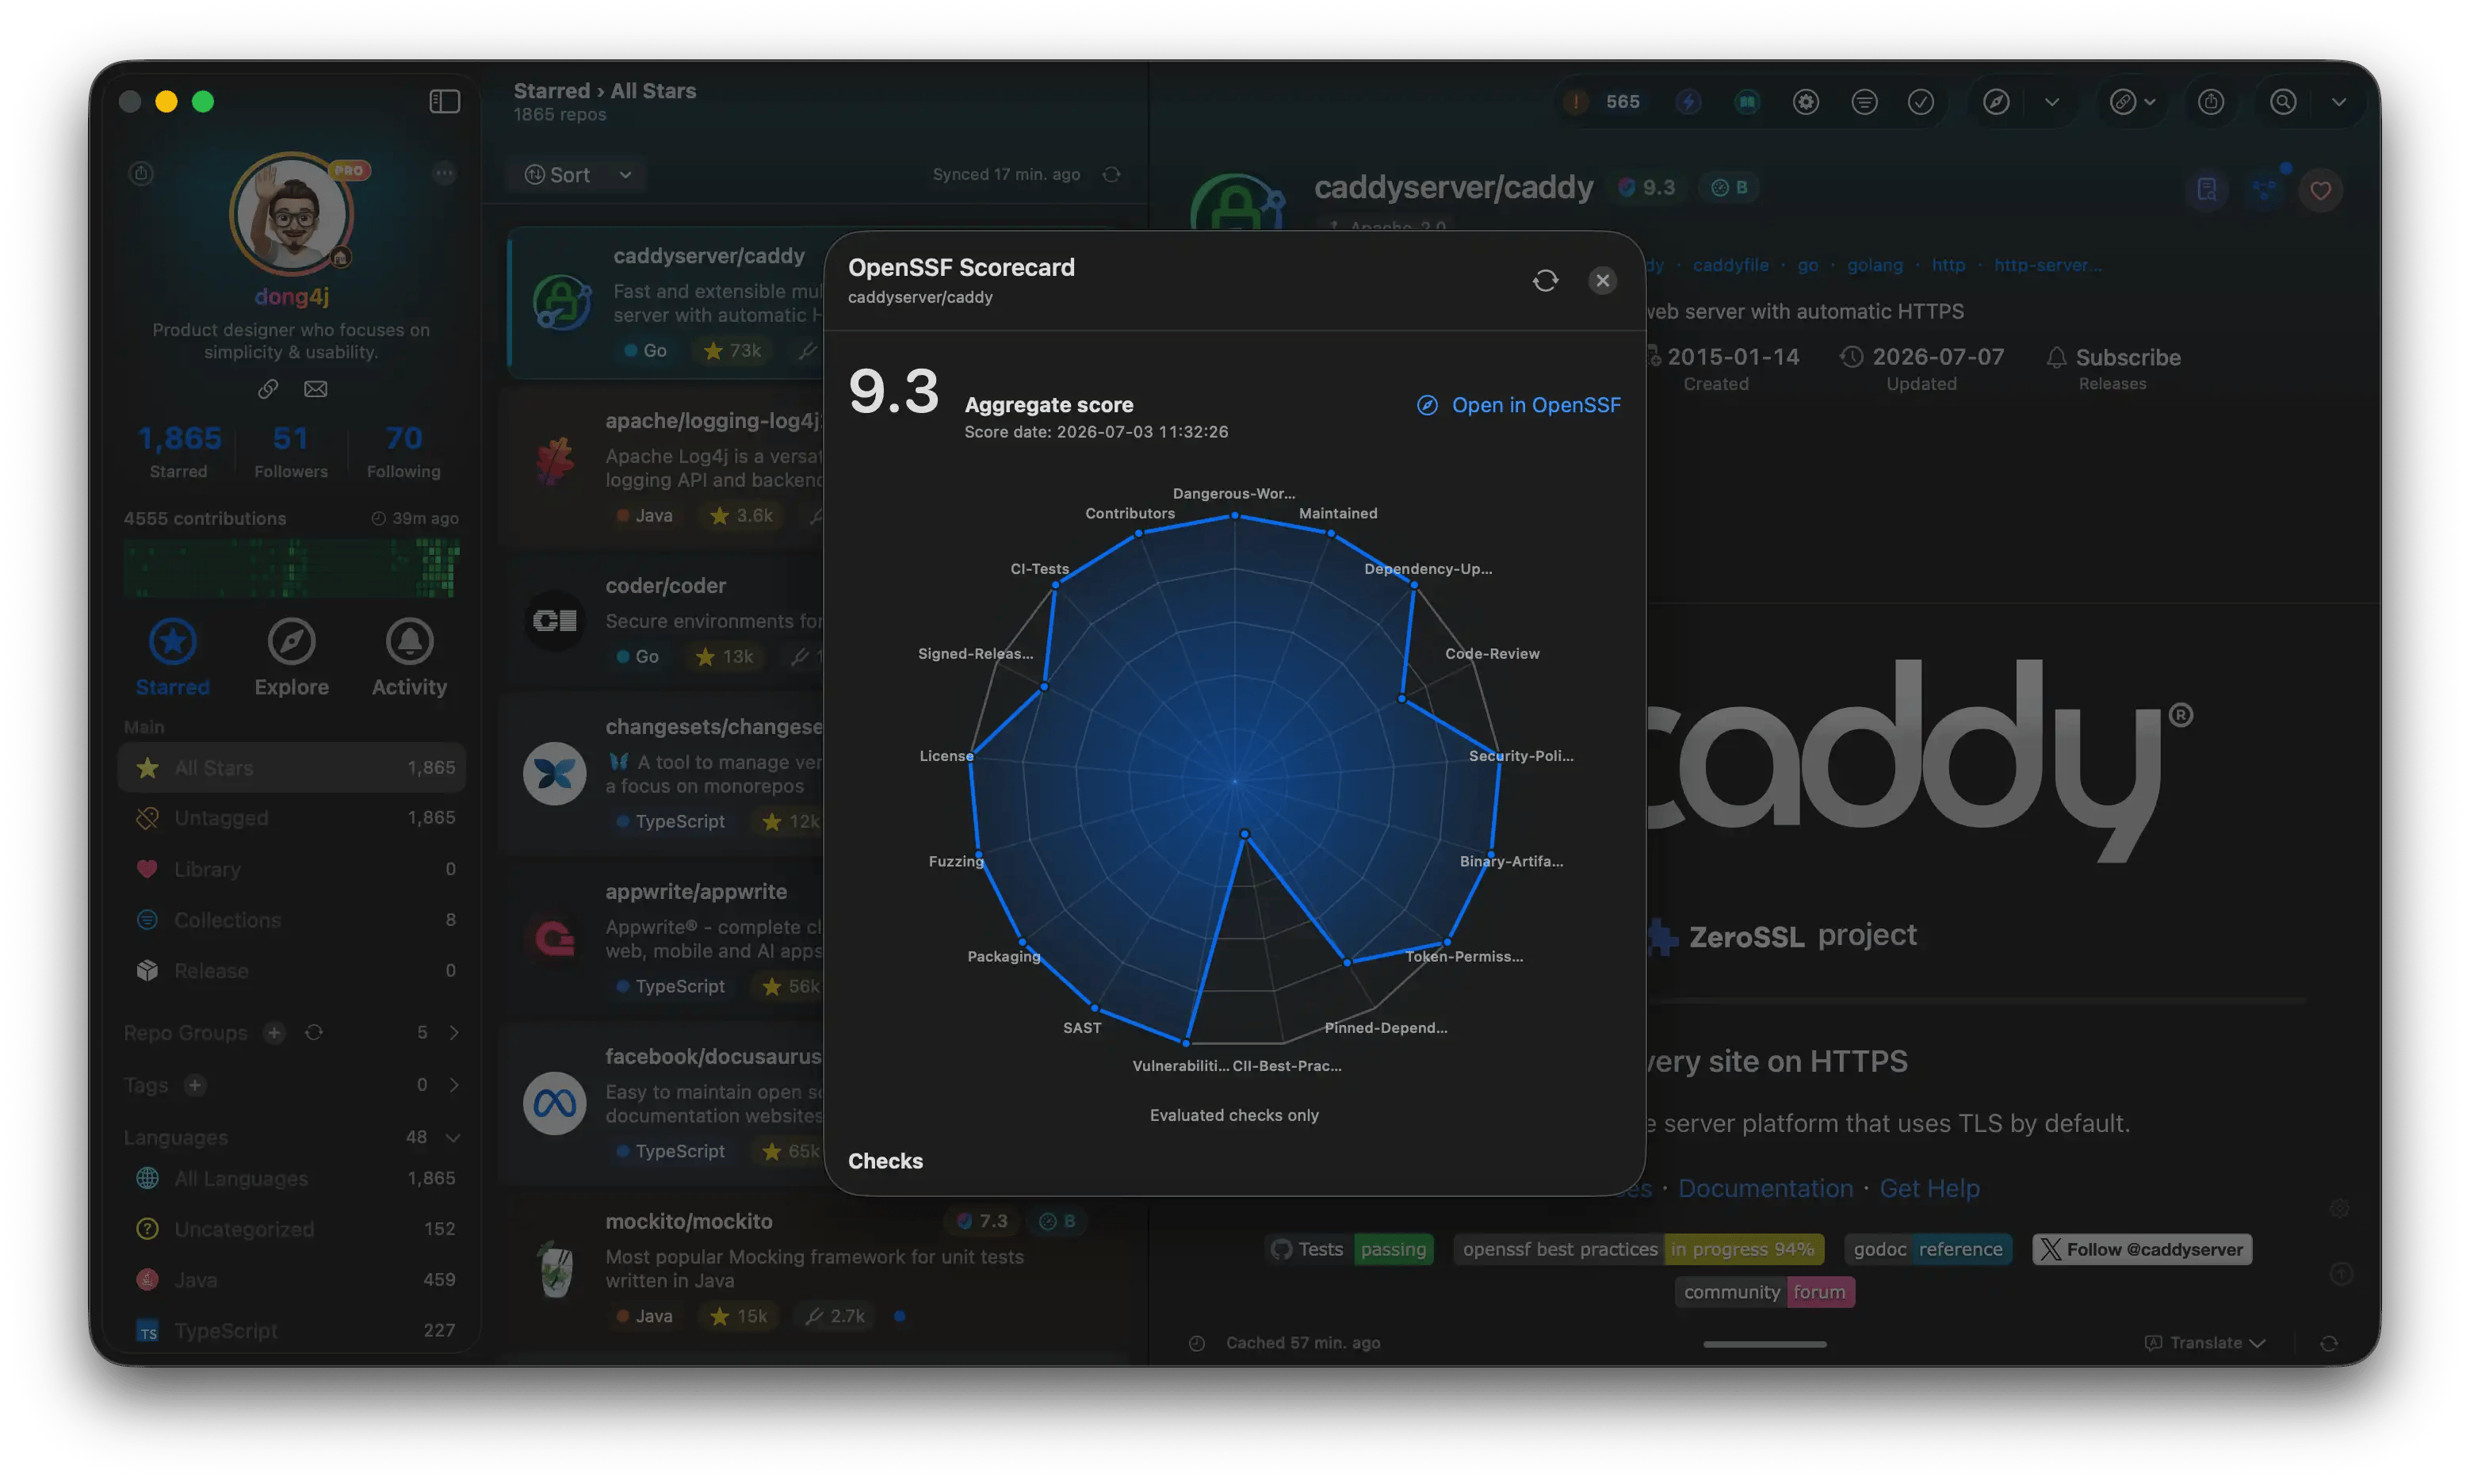Click the document search icon near repo title
Screen dimensions: 2470x1484
tap(2207, 189)
